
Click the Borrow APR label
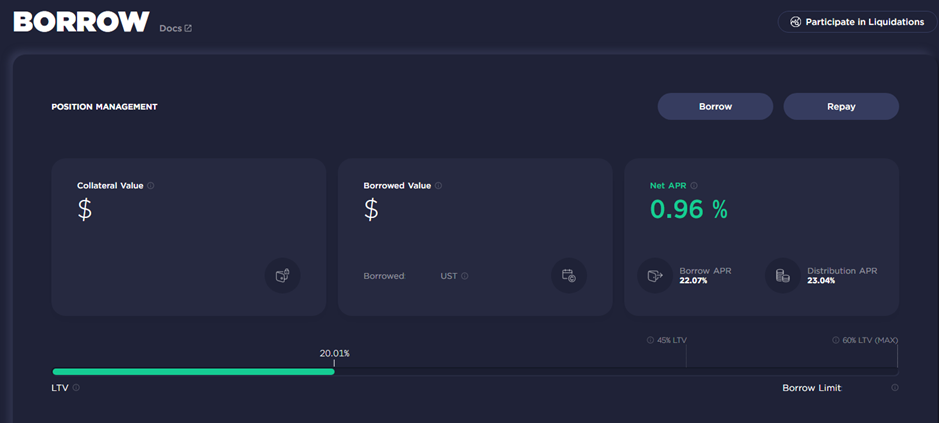(705, 271)
